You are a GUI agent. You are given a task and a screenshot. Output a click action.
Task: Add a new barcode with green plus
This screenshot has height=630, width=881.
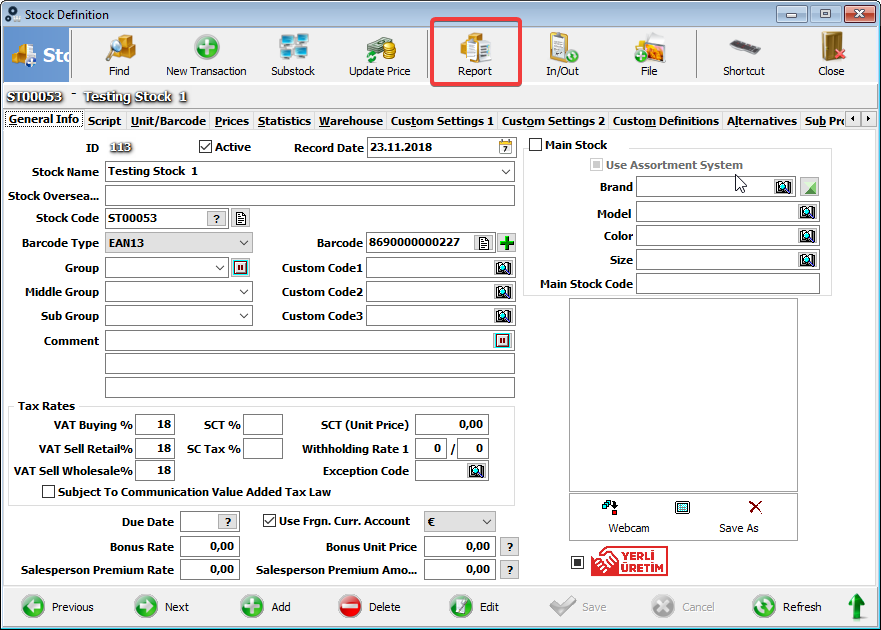pyautogui.click(x=507, y=243)
